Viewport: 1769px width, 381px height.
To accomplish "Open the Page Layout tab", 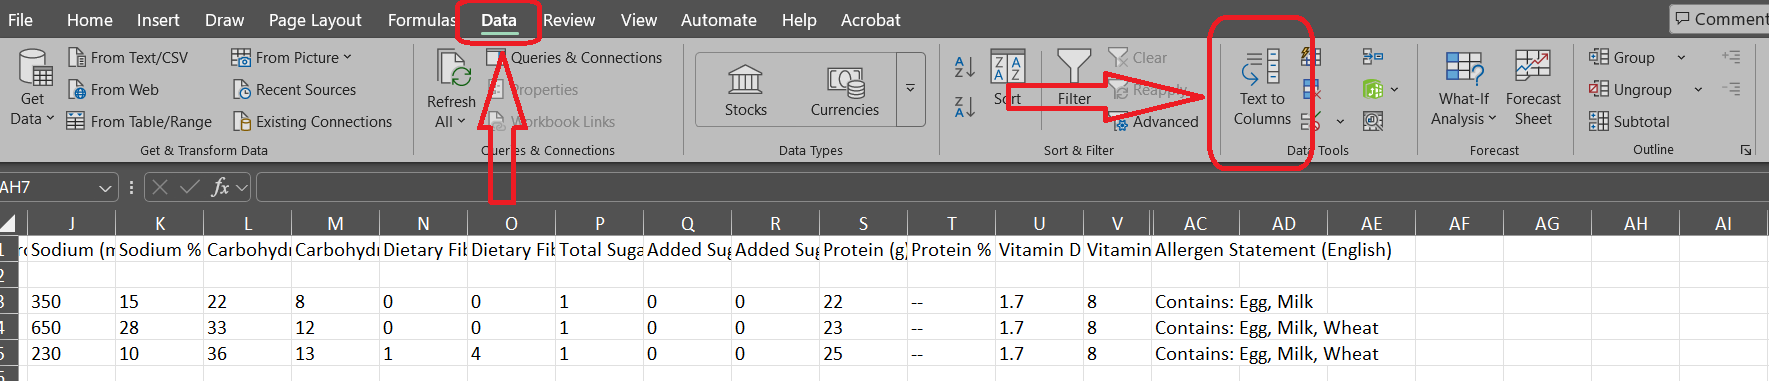I will click(315, 20).
